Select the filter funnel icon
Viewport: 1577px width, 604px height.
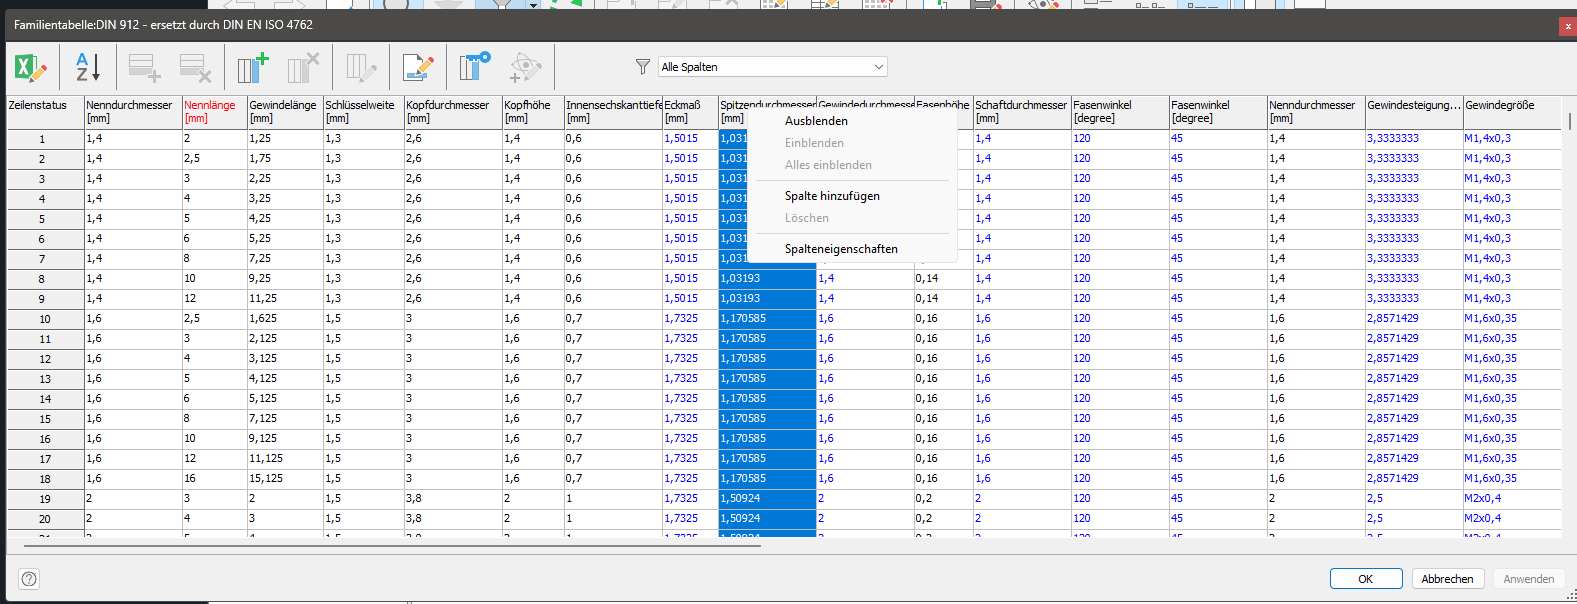[x=643, y=67]
